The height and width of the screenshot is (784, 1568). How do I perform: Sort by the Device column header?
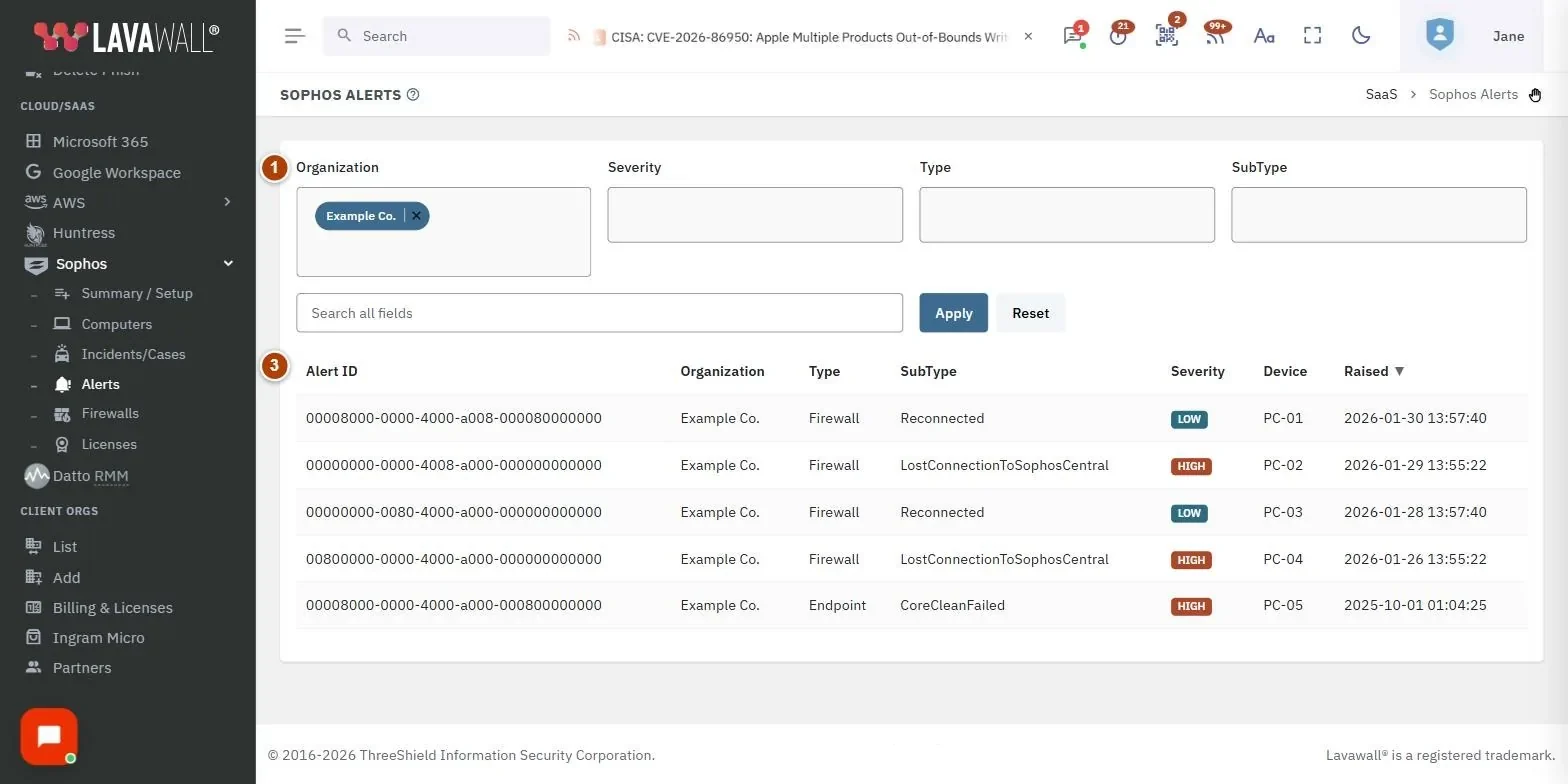click(x=1285, y=371)
